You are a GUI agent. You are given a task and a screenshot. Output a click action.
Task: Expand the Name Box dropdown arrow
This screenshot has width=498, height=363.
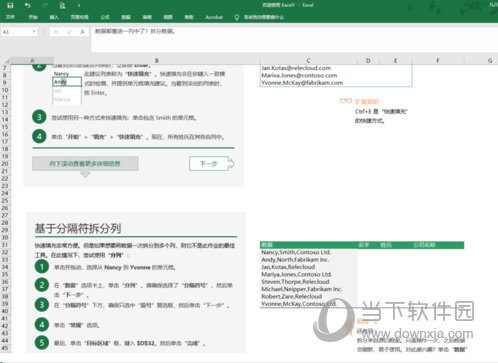pyautogui.click(x=34, y=32)
